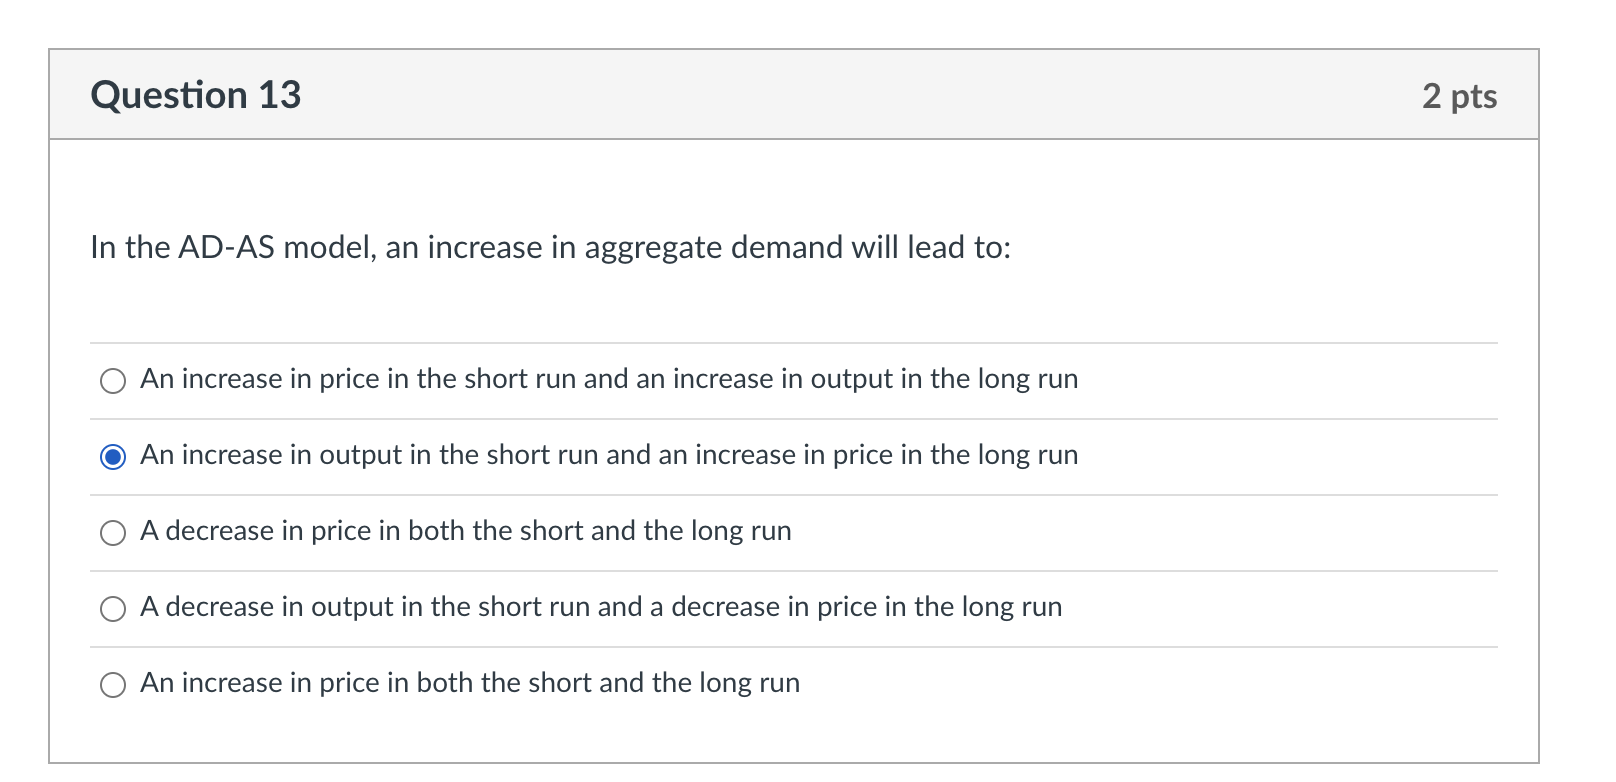
Task: Choose last option about price increase both runs
Action: click(x=113, y=683)
